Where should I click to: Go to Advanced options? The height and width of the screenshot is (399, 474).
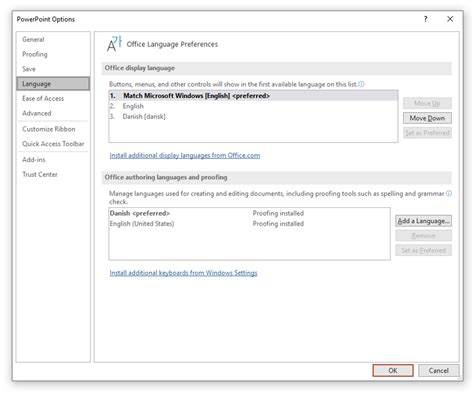37,113
